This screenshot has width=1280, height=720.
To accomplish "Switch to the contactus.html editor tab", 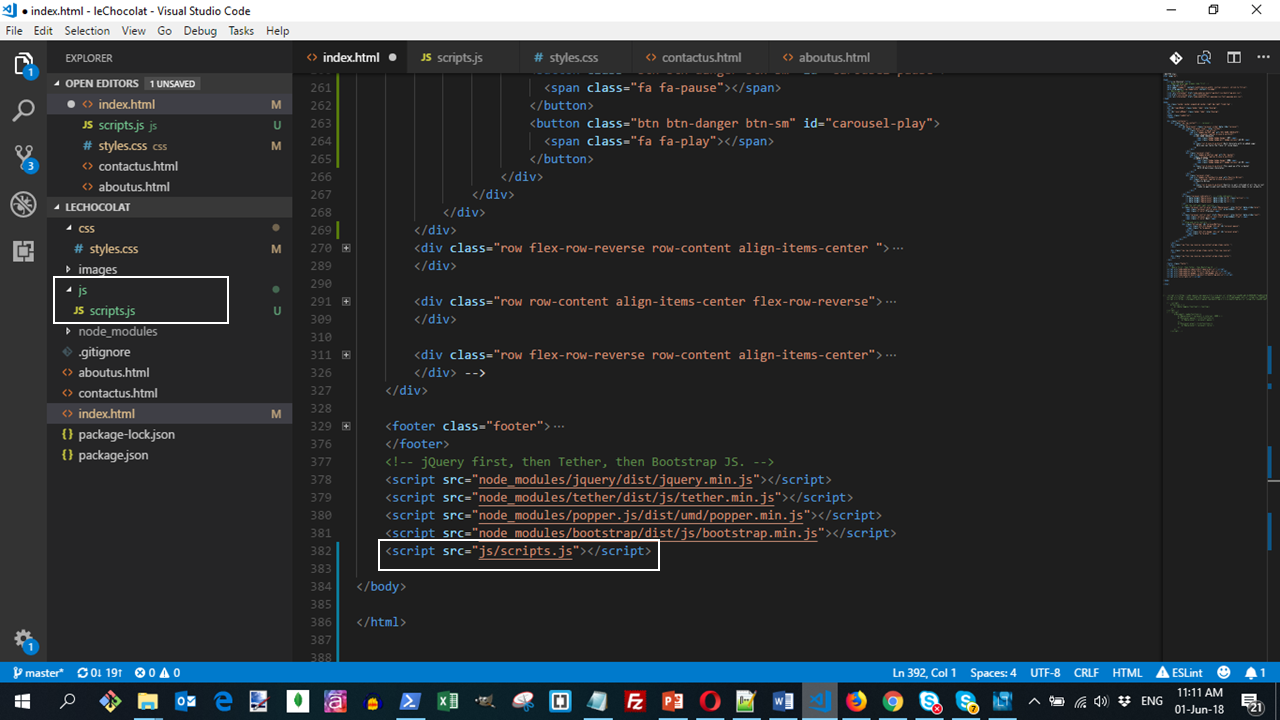I will point(701,57).
